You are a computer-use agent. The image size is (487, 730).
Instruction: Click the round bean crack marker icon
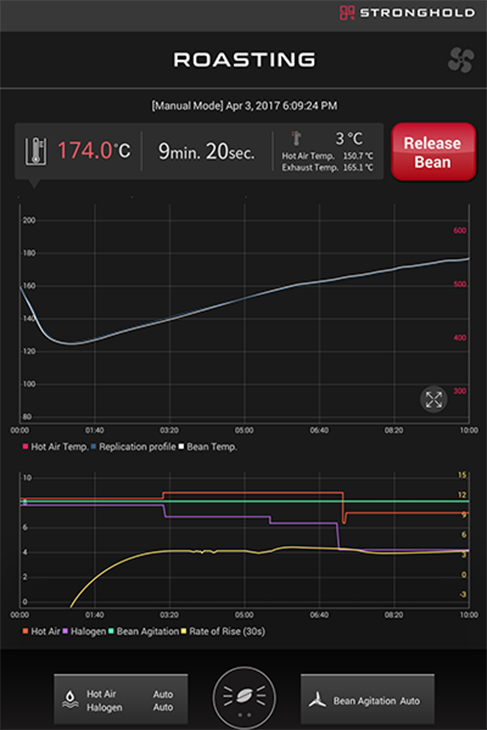[x=244, y=698]
